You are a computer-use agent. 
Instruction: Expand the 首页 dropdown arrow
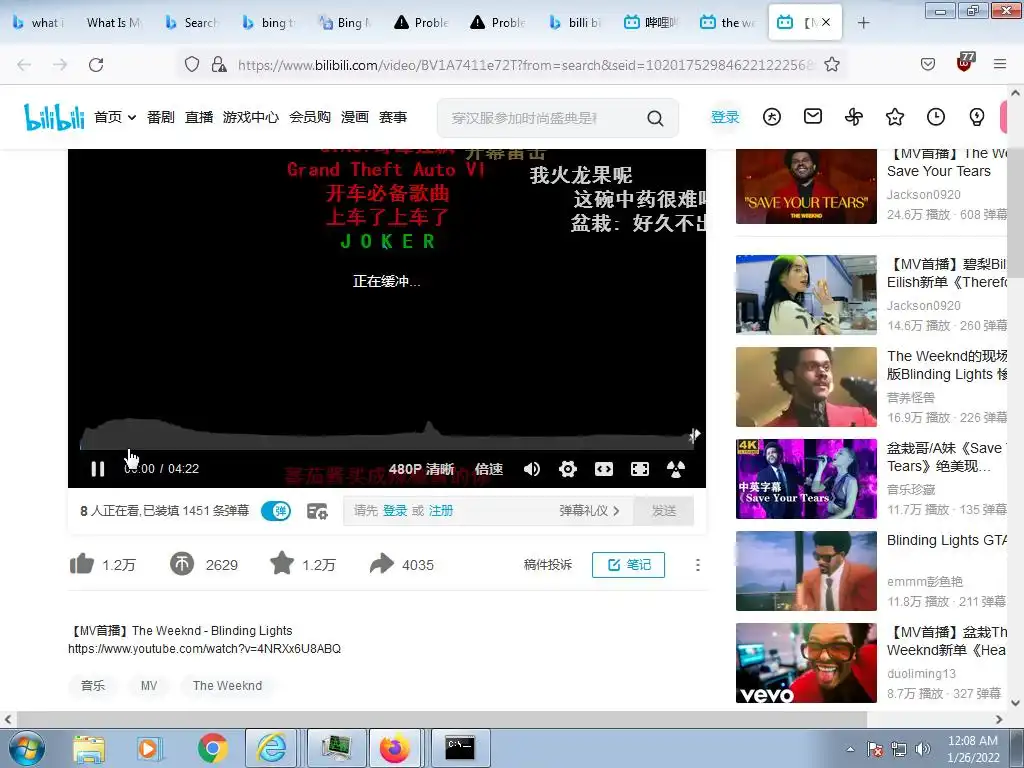[132, 118]
